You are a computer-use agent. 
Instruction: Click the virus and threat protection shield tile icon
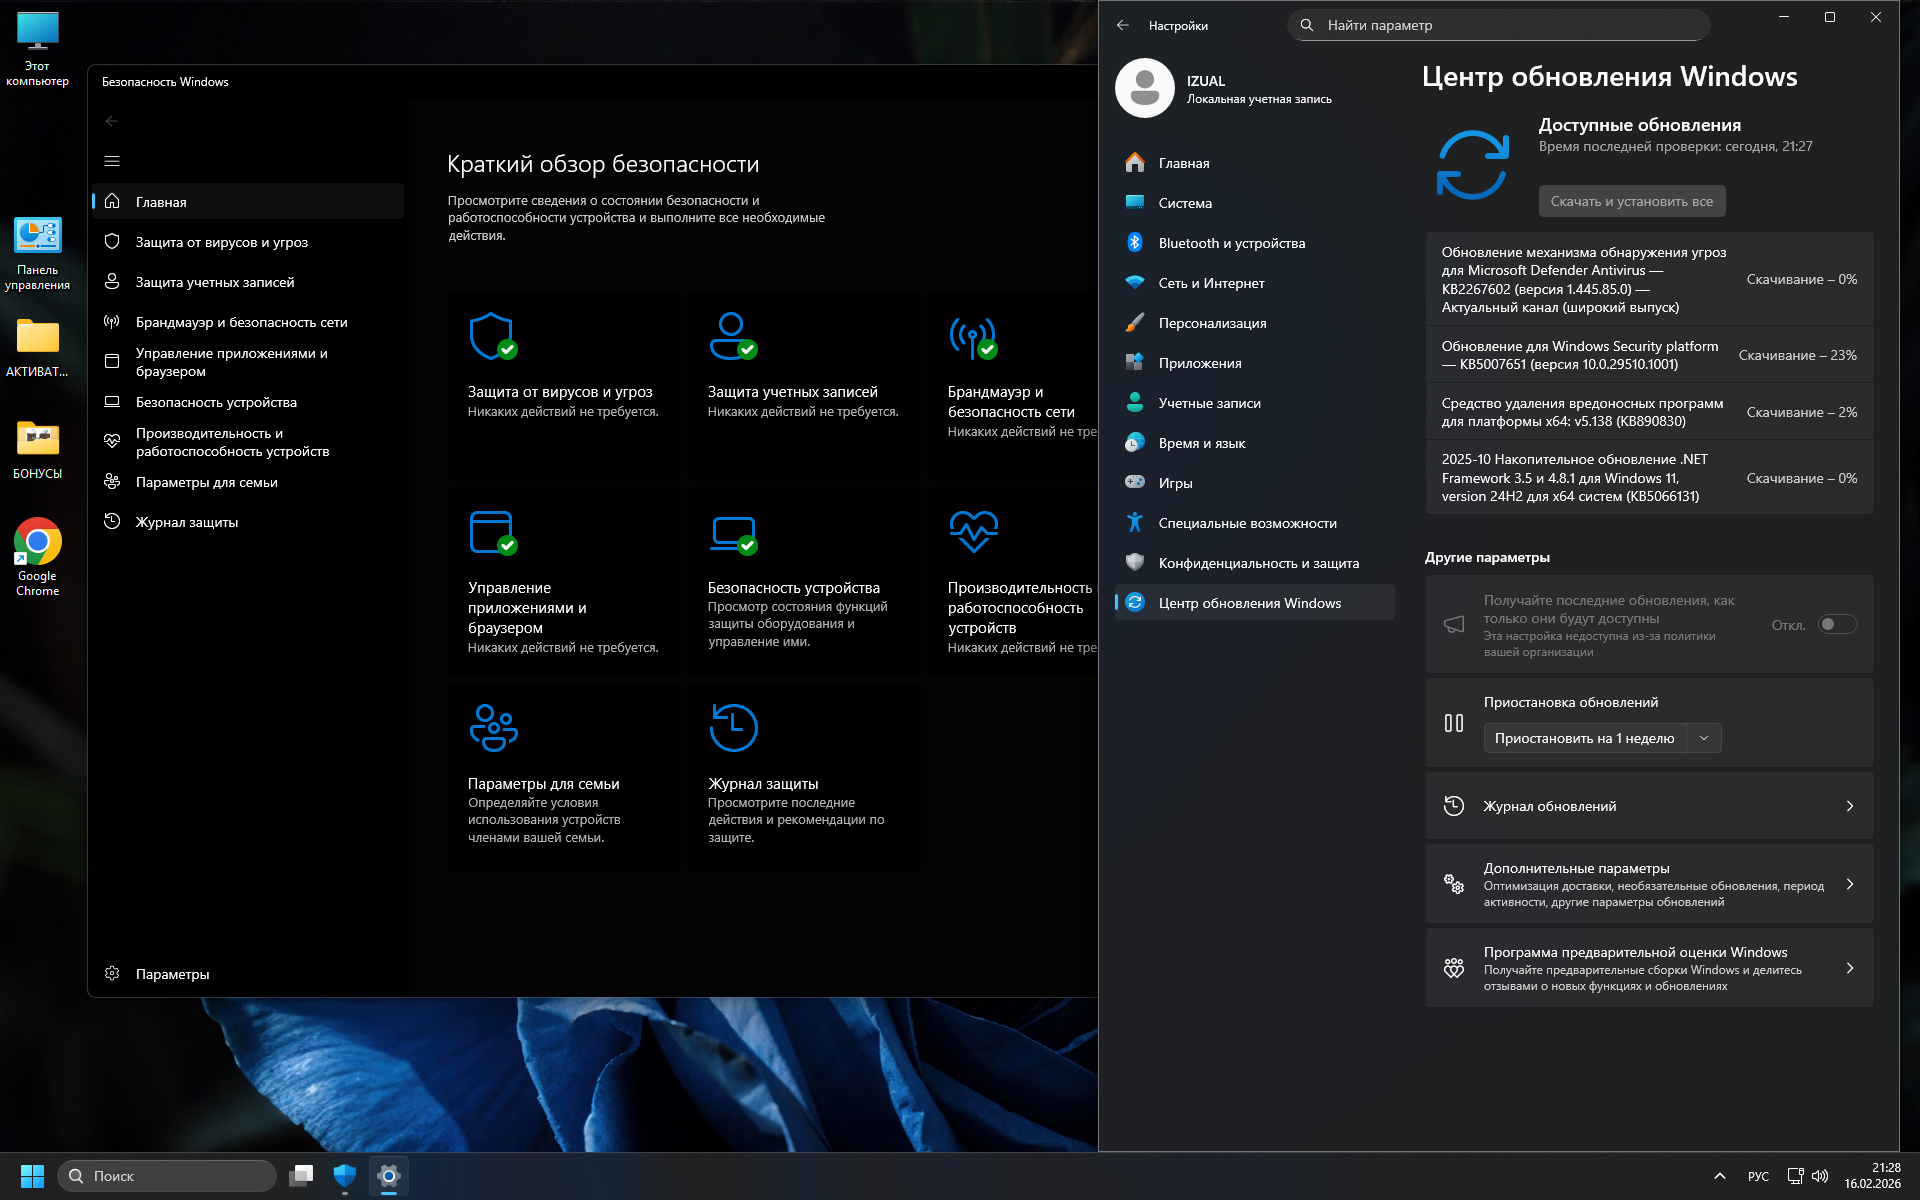click(x=492, y=336)
